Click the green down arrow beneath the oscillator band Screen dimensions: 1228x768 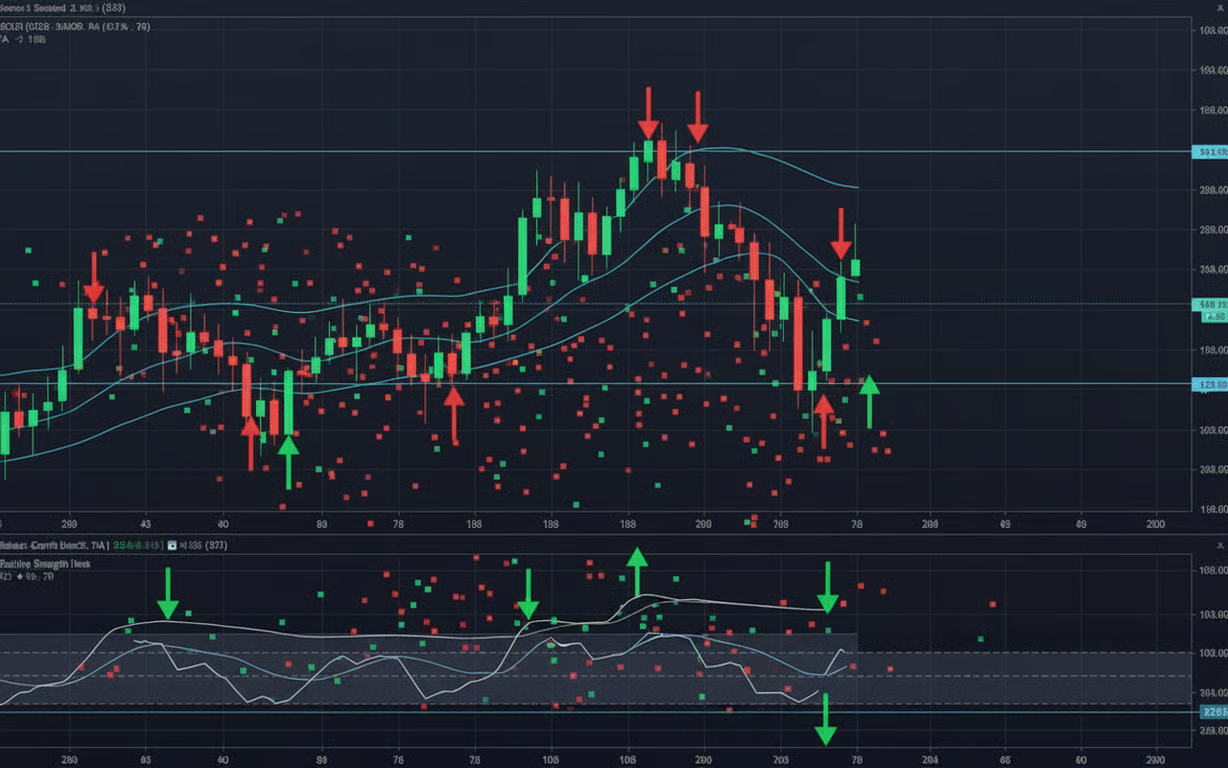[825, 720]
